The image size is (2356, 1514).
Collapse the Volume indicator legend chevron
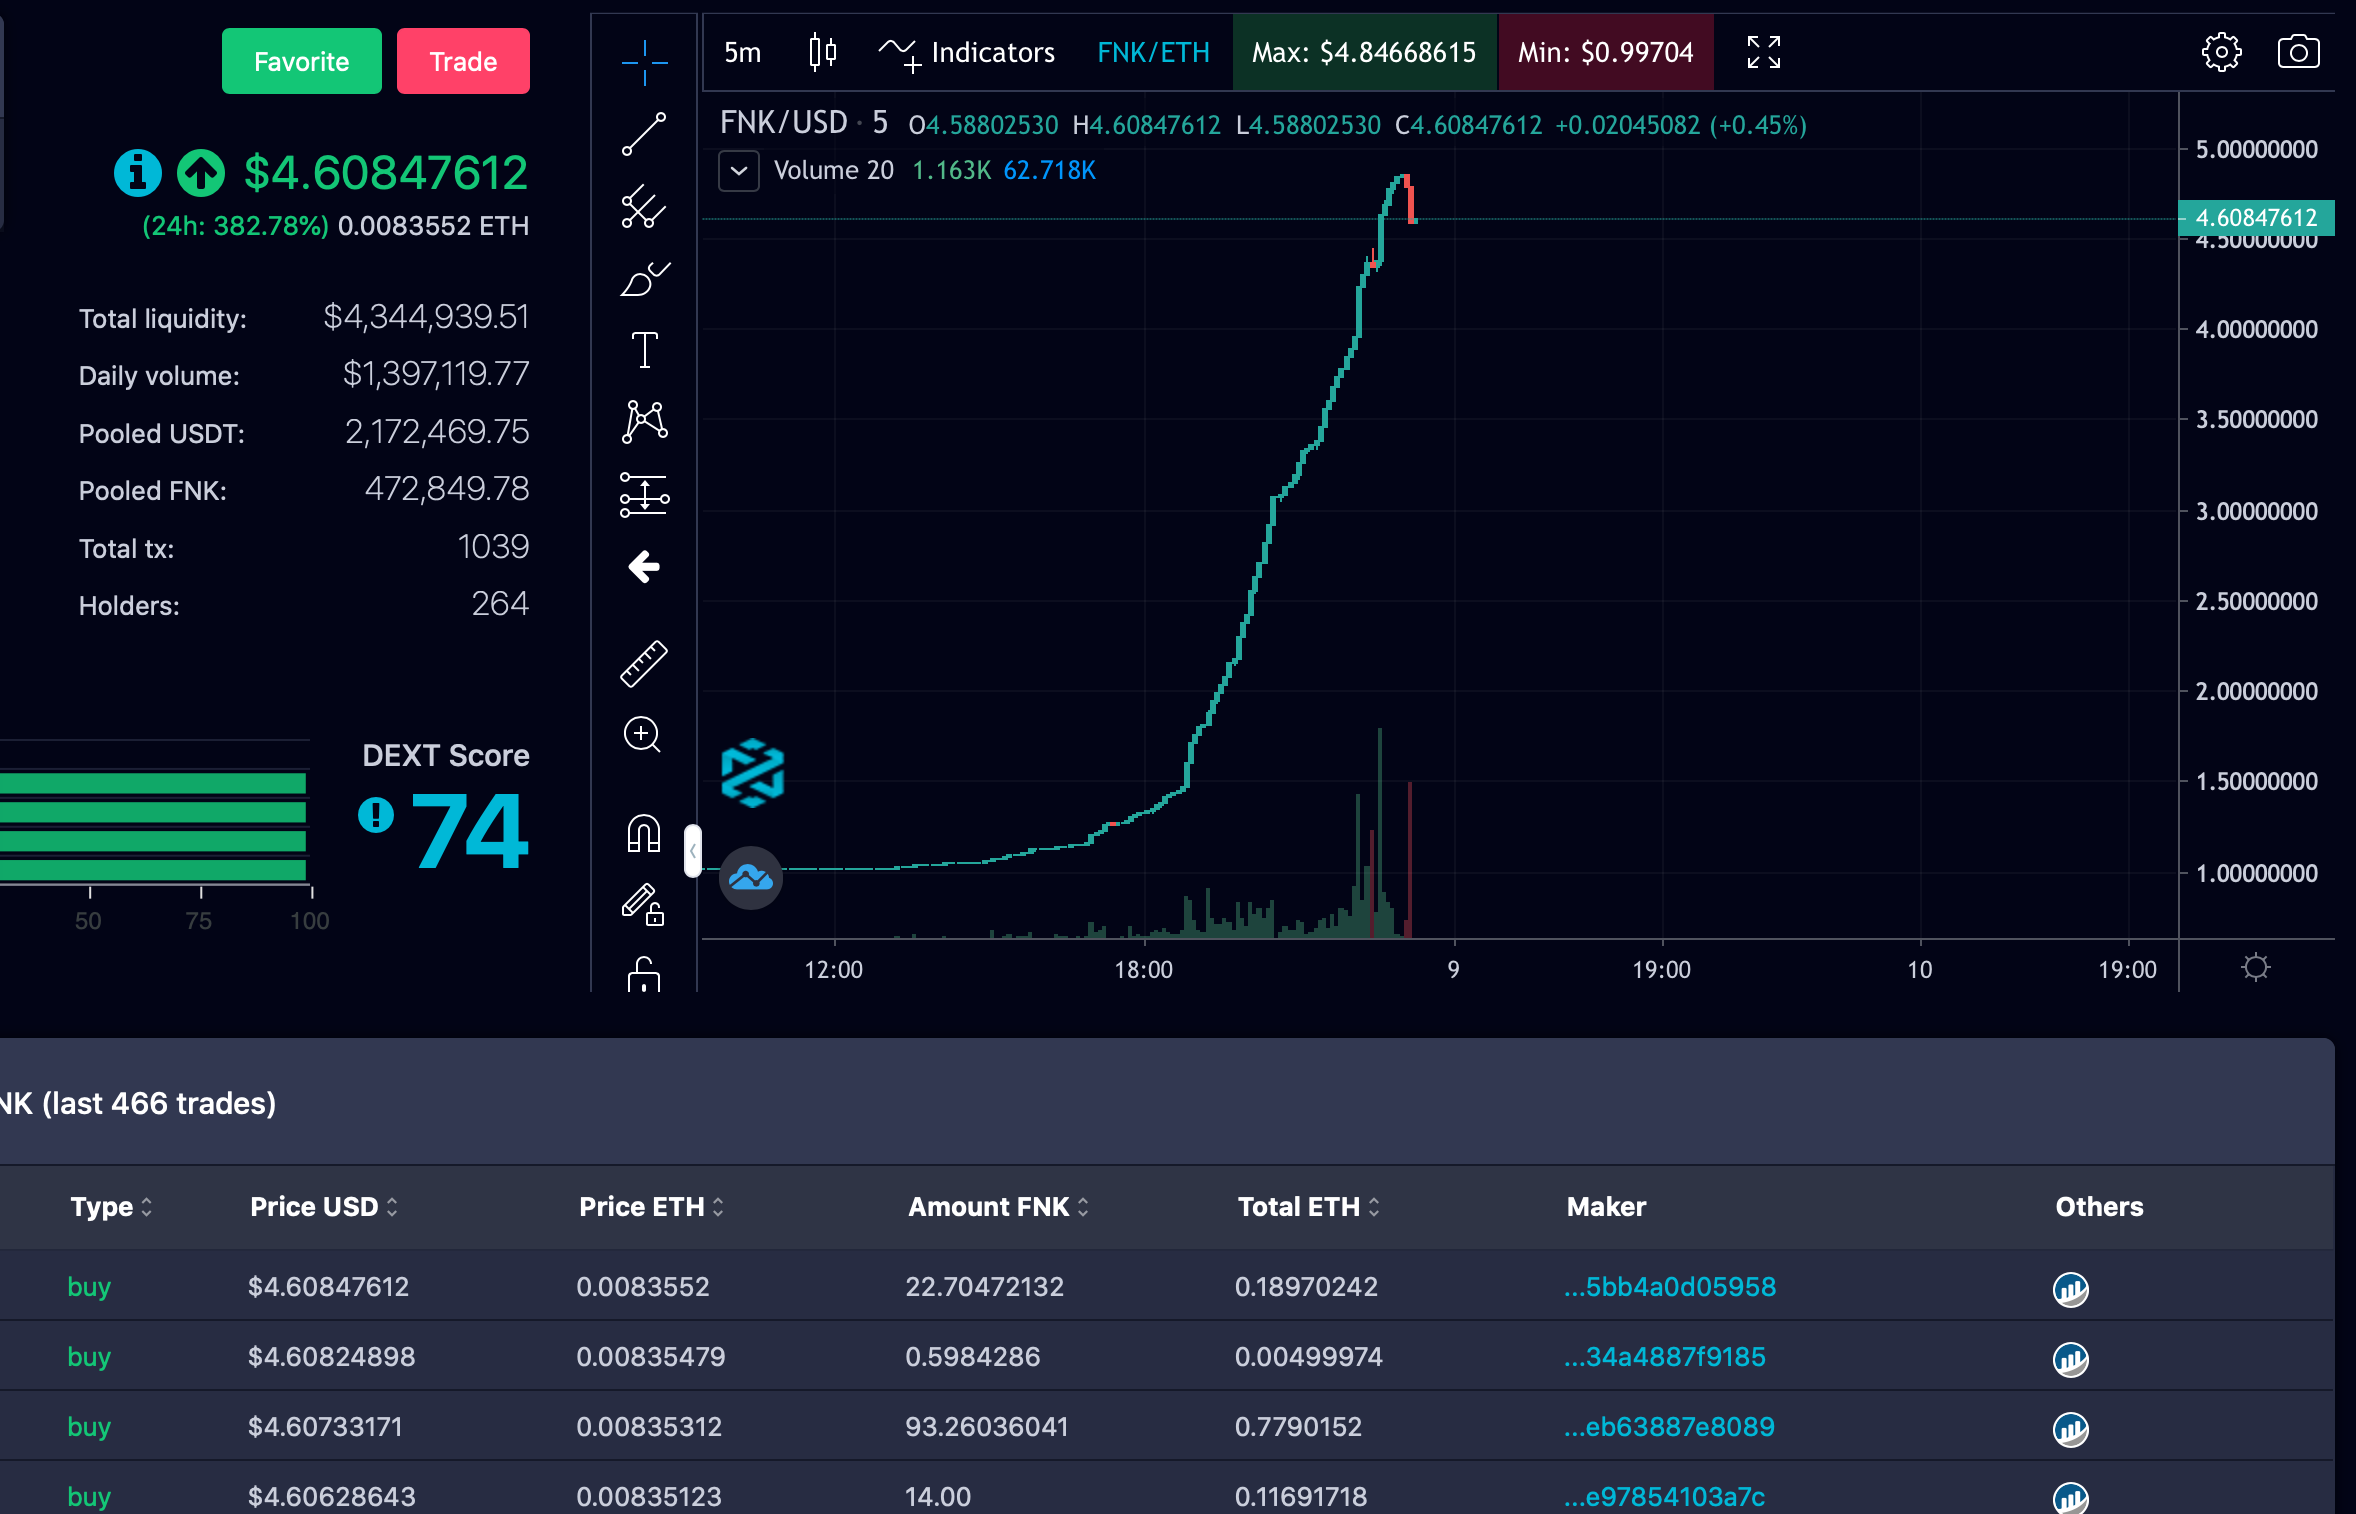[739, 171]
